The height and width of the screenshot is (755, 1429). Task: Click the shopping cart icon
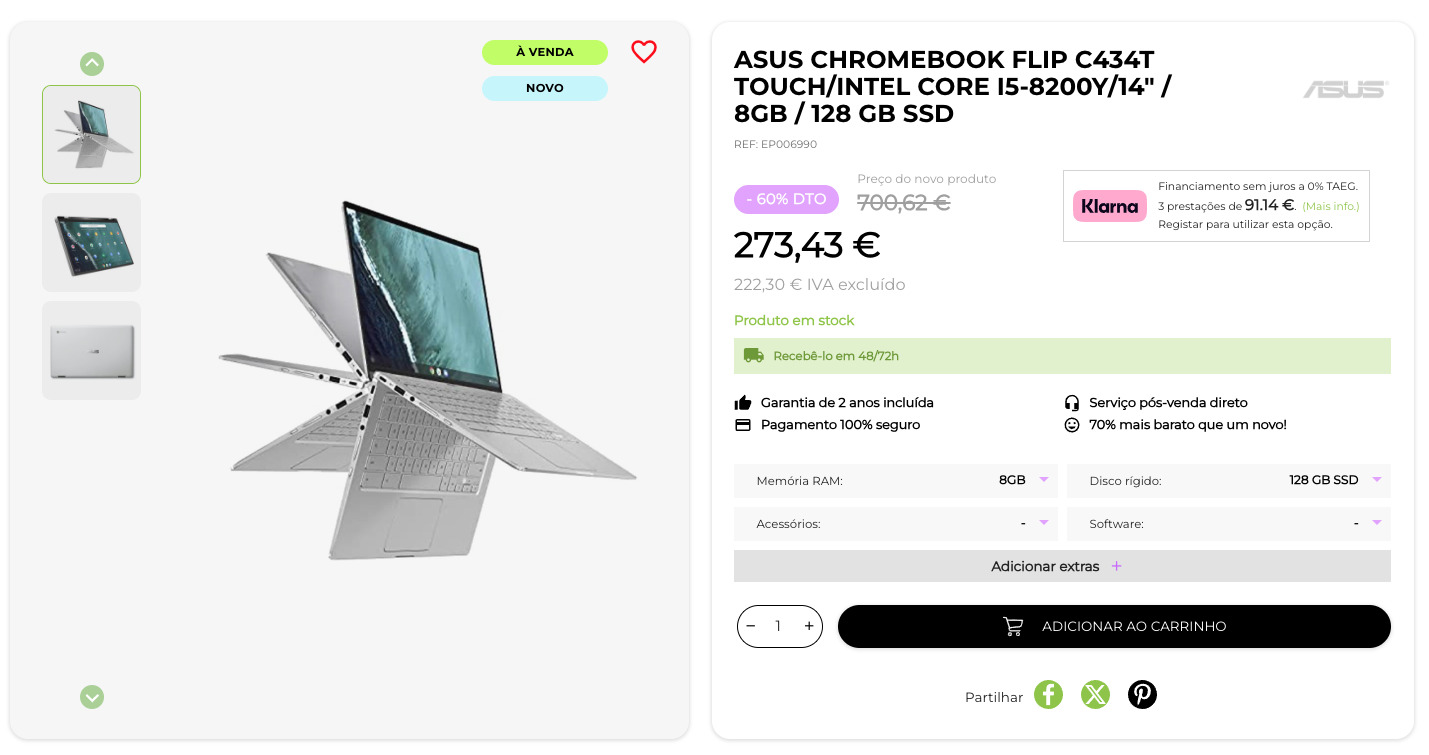(1013, 626)
